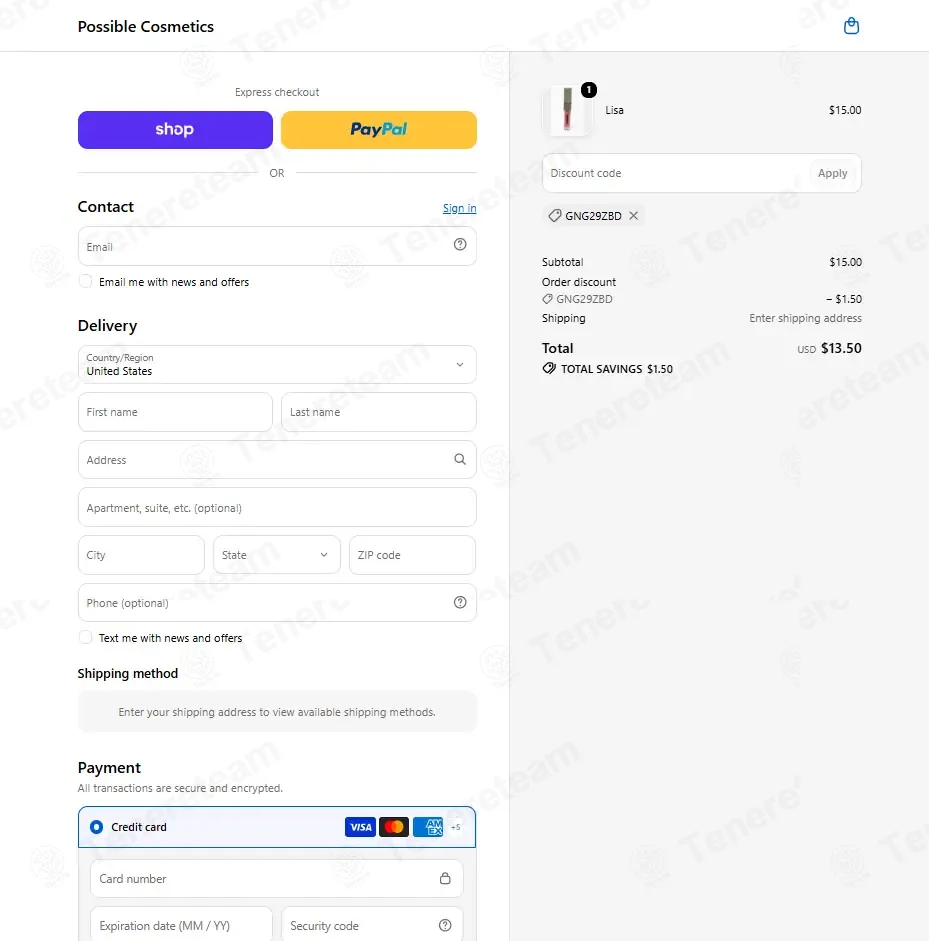929x941 pixels.
Task: Click the Phone field help icon
Action: click(460, 602)
